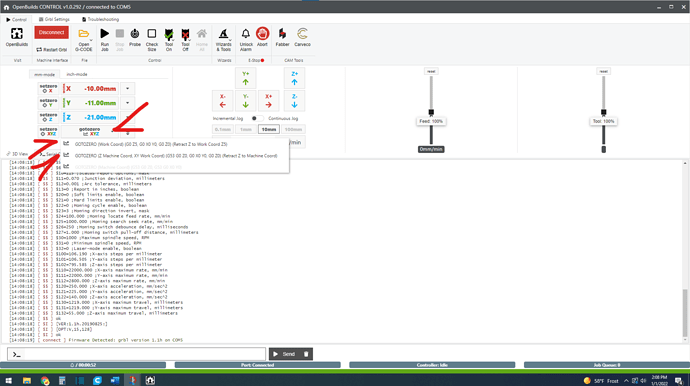Image resolution: width=690 pixels, height=386 pixels.
Task: Switch to the 3D View tab
Action: (18, 154)
